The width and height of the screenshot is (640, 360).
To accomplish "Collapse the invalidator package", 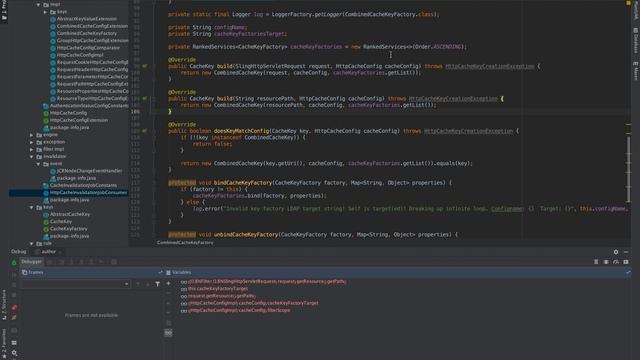I will [31, 157].
